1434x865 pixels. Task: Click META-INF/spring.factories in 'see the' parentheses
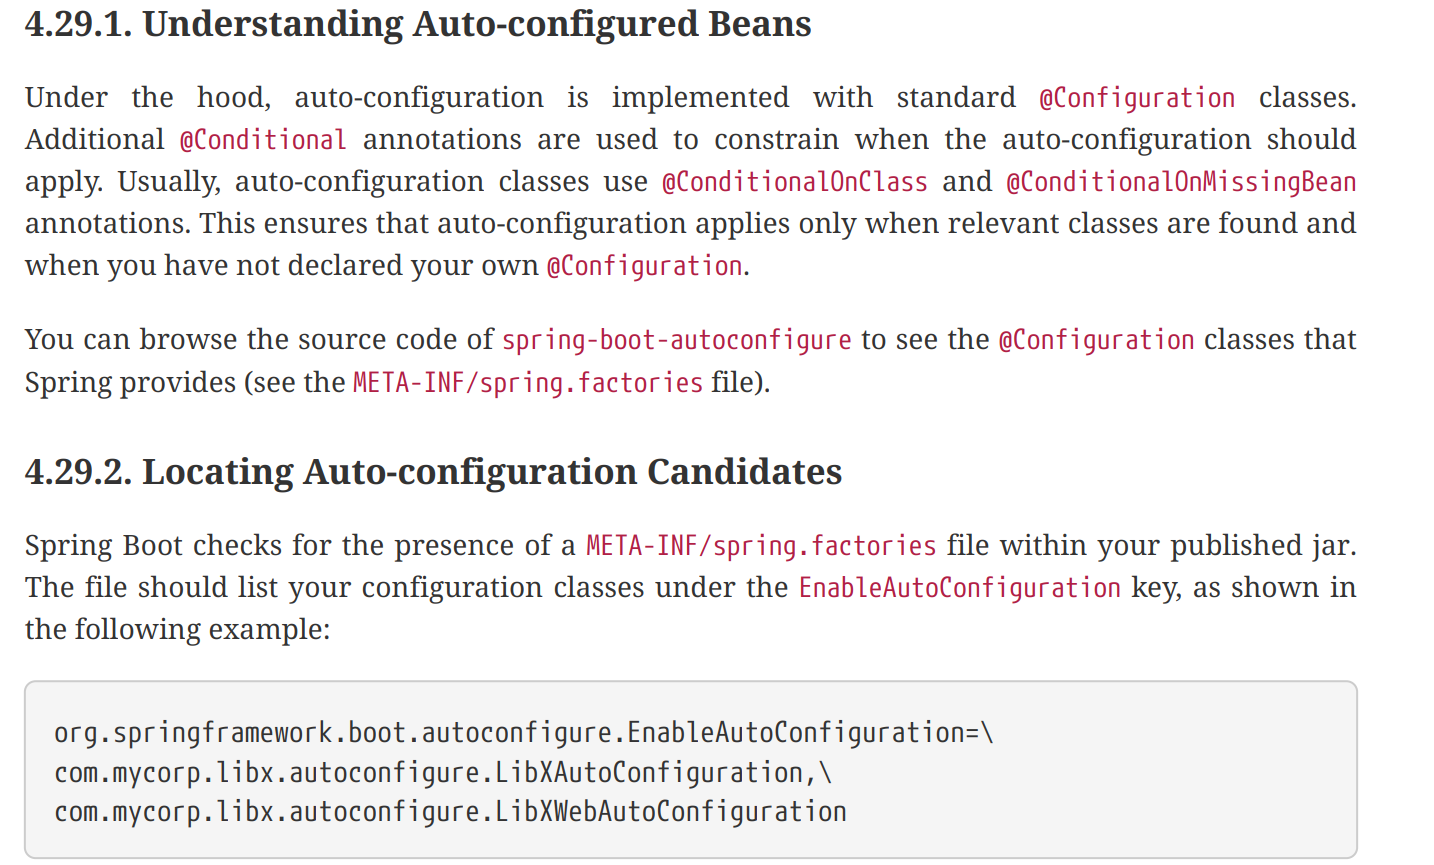tap(528, 383)
